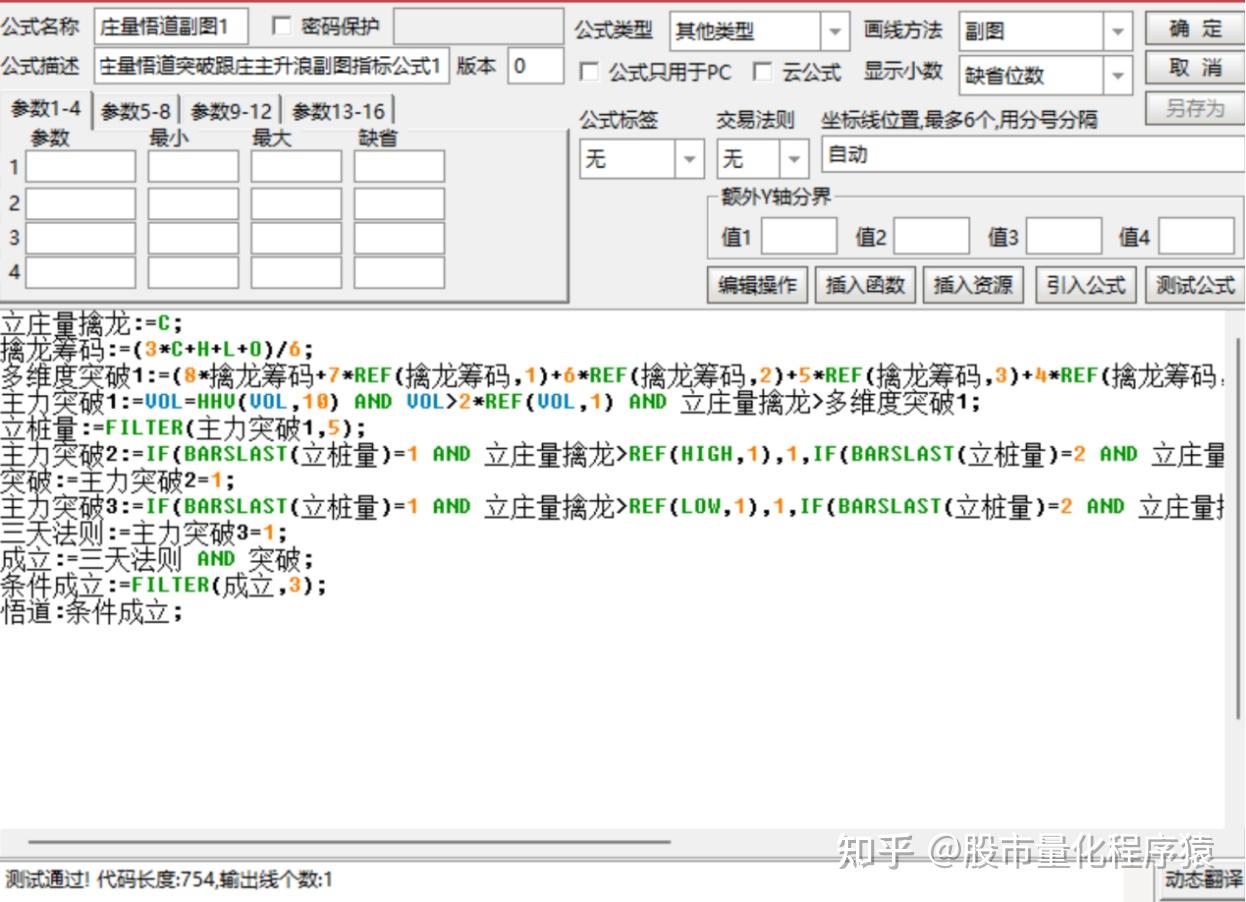Switch to 参数13-16 tab
This screenshot has width=1246, height=902.
pyautogui.click(x=338, y=111)
